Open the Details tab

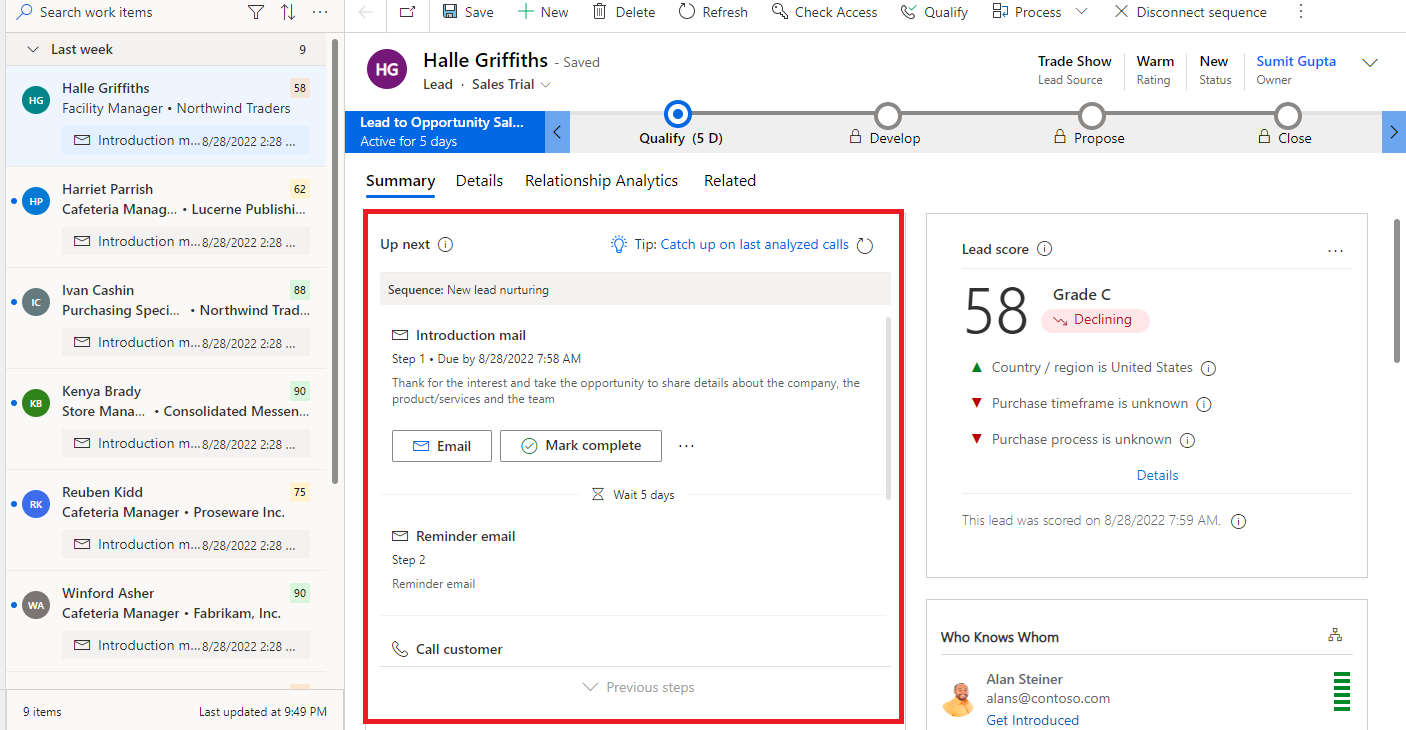click(x=479, y=181)
